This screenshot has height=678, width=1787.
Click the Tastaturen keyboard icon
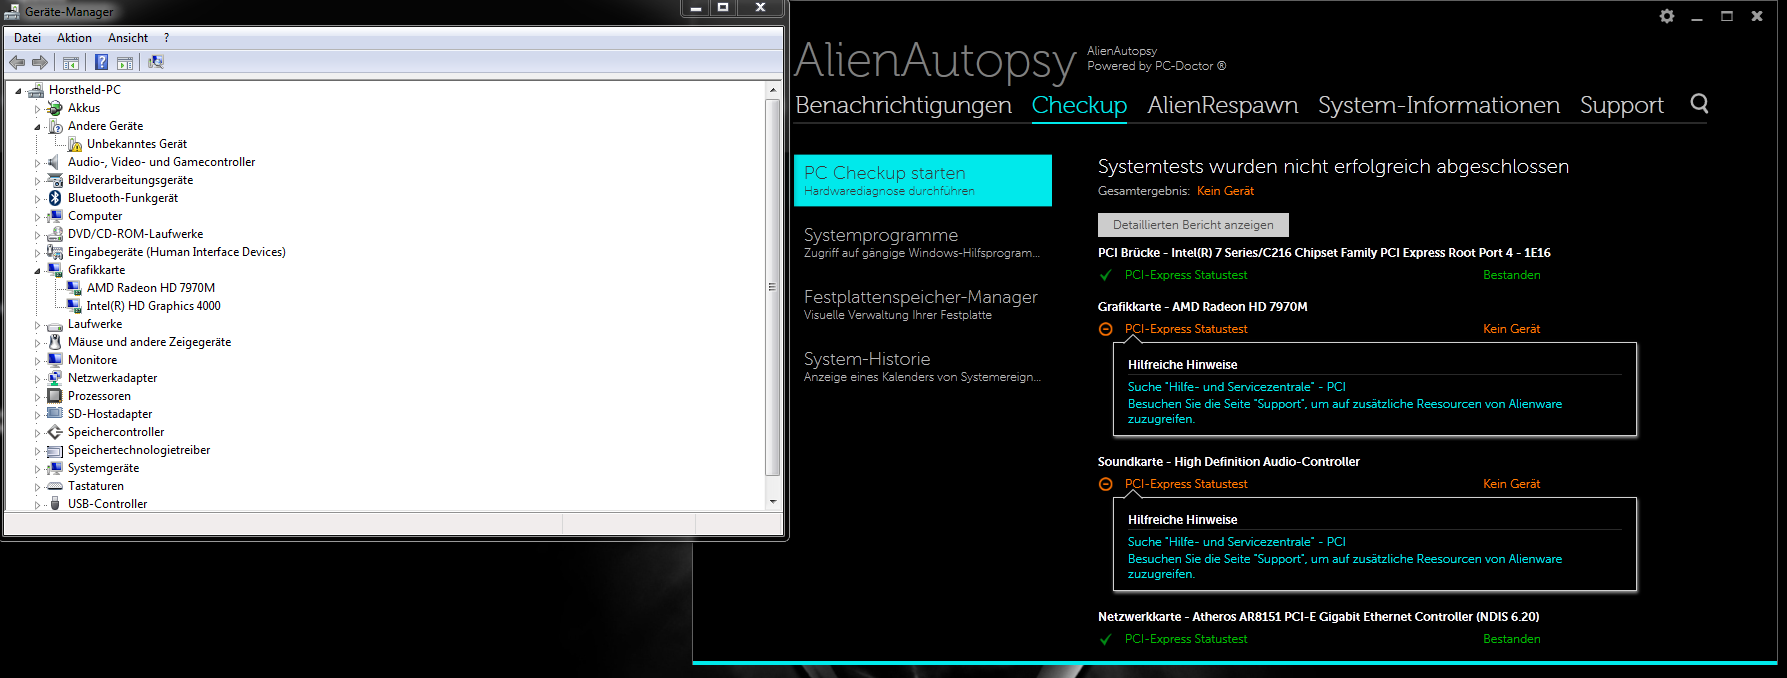coord(55,486)
